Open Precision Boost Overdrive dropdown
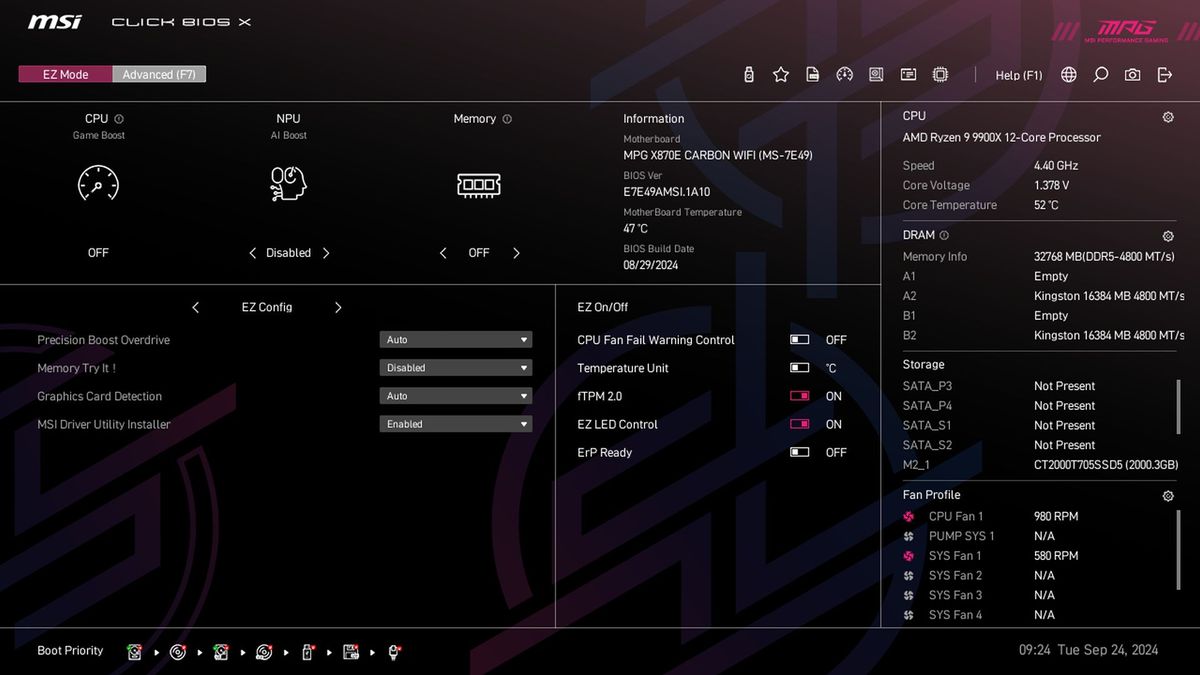Viewport: 1200px width, 675px height. pyautogui.click(x=456, y=340)
